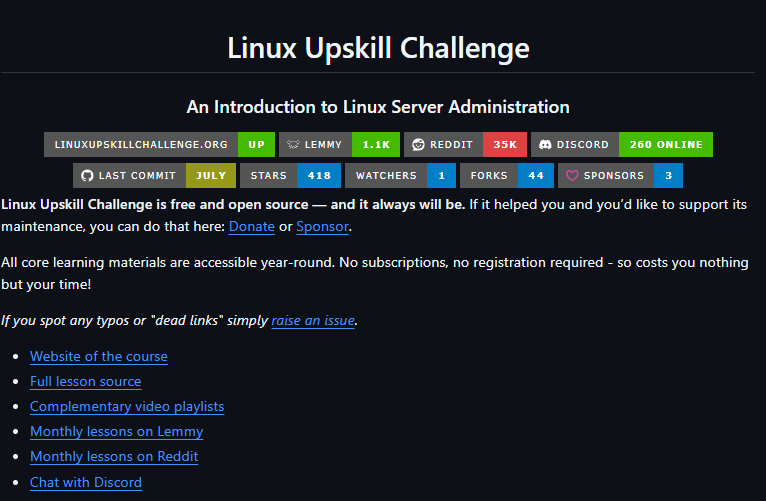Click 'An Introduction to Linux Server Administration' subheading
The width and height of the screenshot is (766, 501).
coord(378,107)
